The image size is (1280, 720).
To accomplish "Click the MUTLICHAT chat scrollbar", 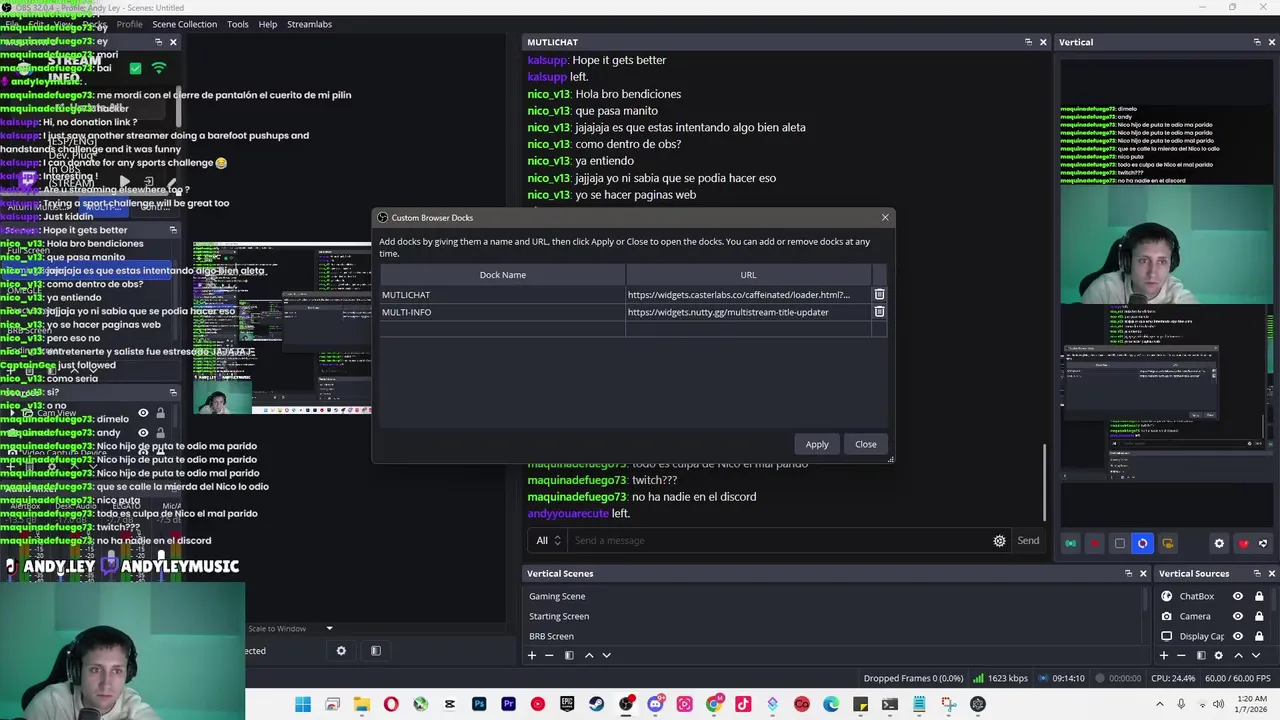I will coord(1046,481).
